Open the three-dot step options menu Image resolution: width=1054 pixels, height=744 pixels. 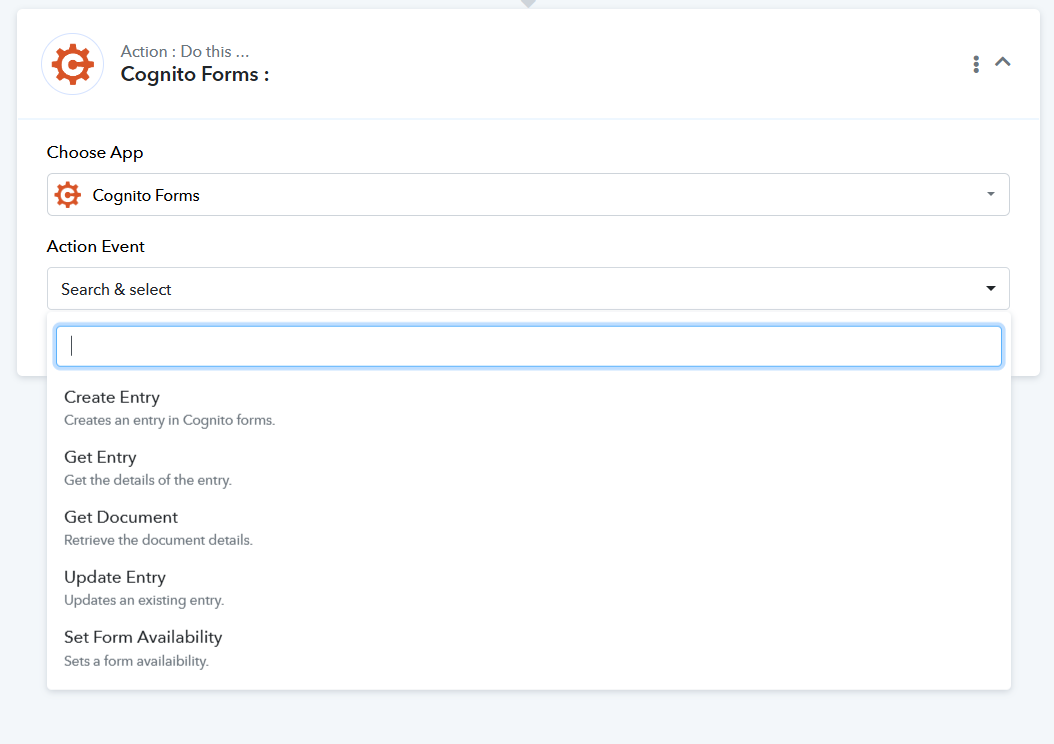[x=976, y=64]
